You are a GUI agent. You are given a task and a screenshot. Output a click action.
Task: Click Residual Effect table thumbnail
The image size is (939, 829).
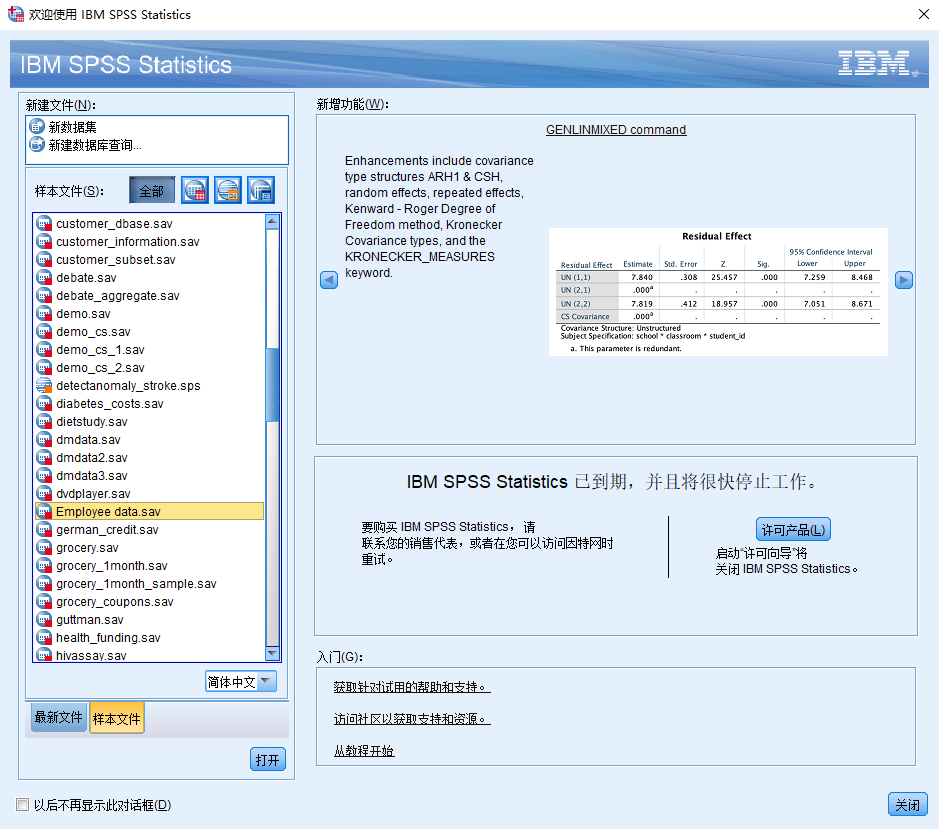click(x=717, y=292)
